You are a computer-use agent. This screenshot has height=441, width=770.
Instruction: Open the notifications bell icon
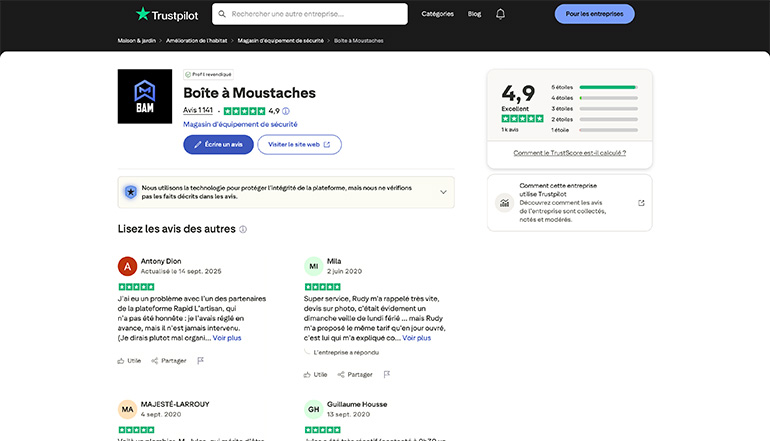tap(500, 14)
